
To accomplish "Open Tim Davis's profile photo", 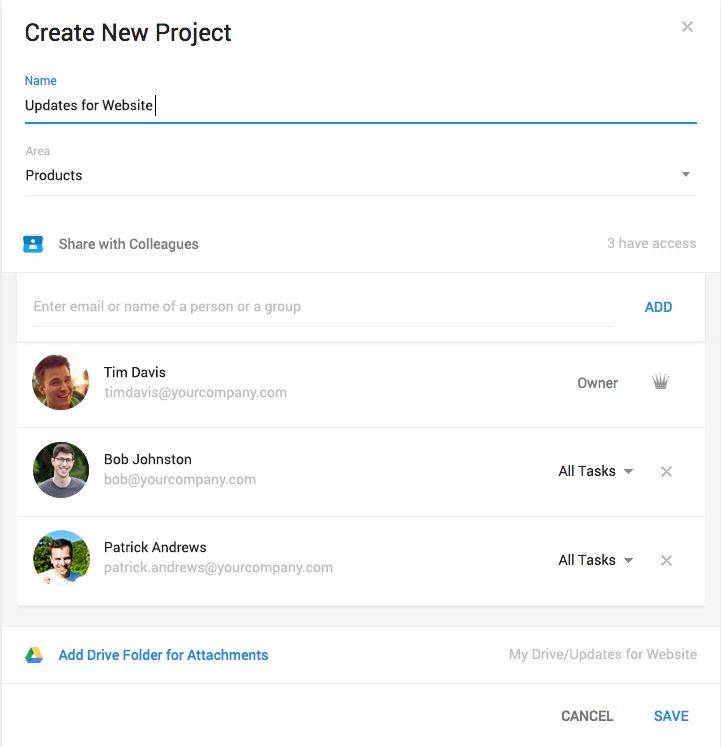I will pos(61,382).
